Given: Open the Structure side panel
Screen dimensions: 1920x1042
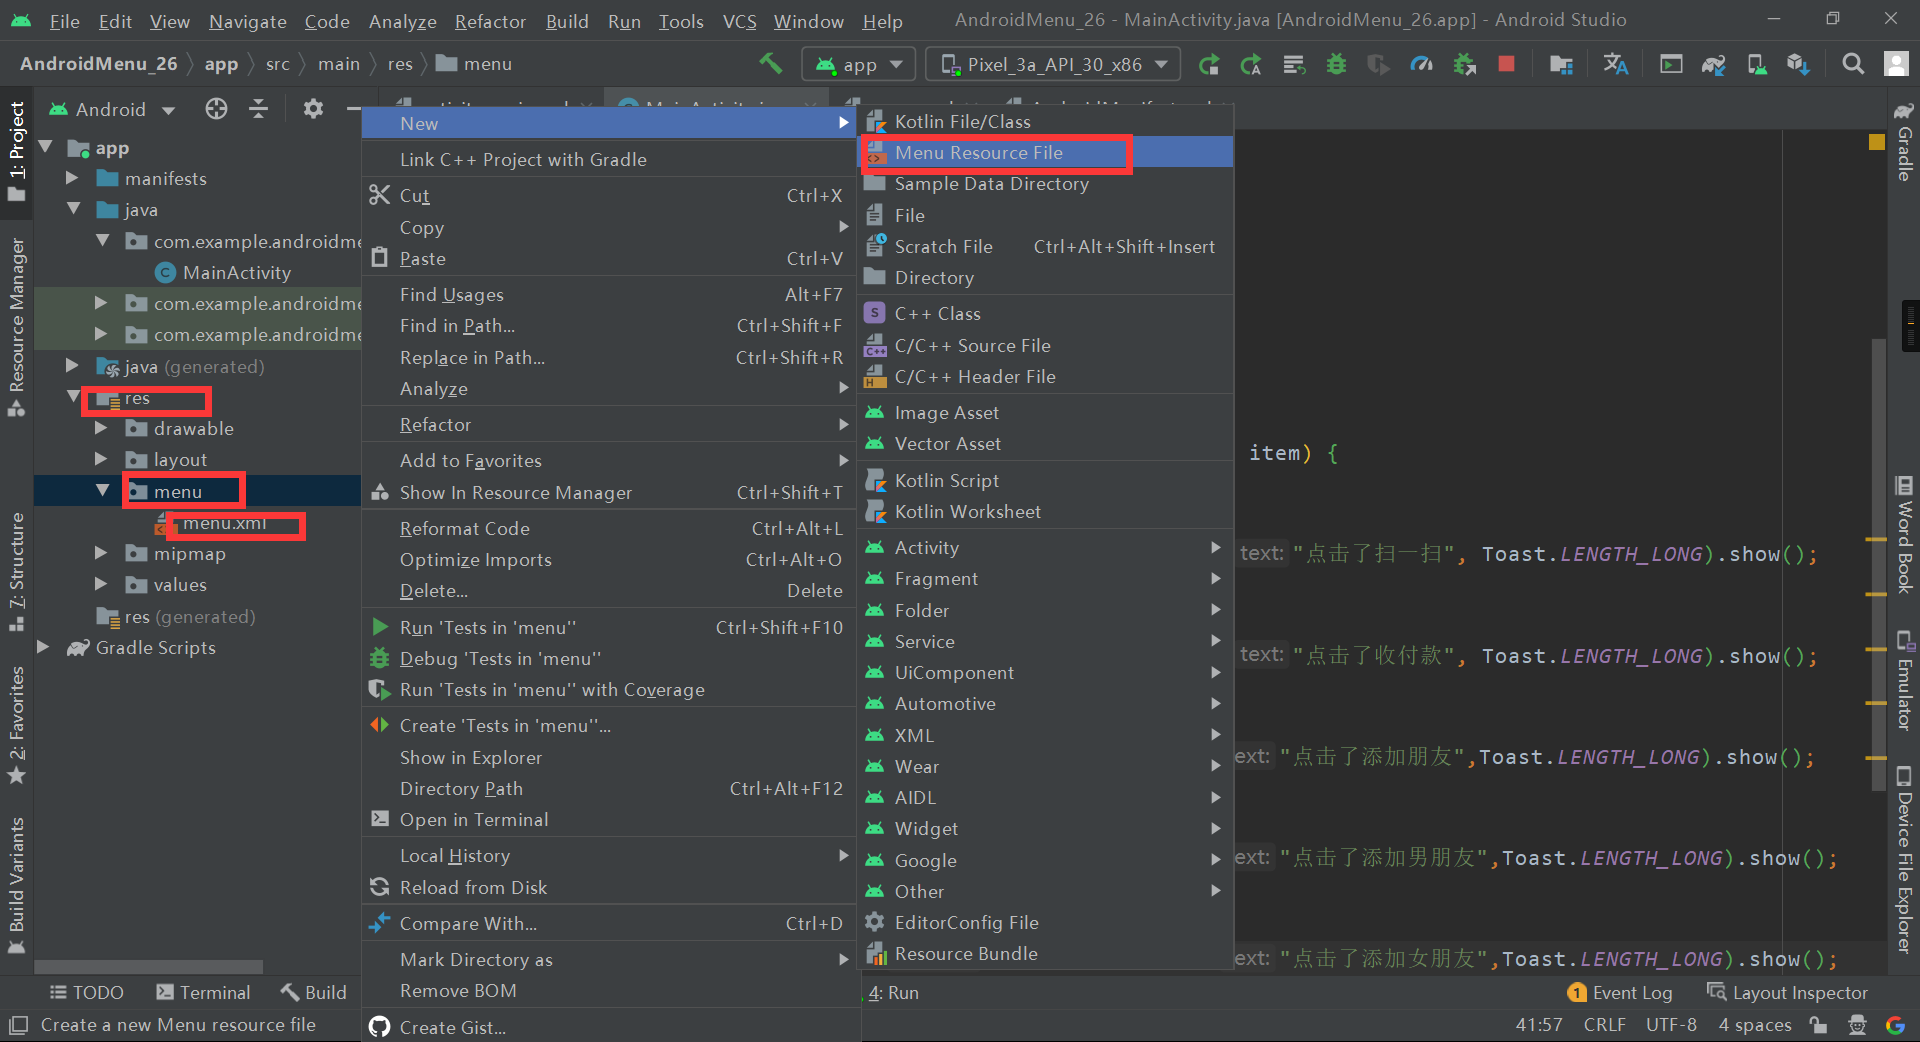Looking at the screenshot, I should click(x=16, y=572).
